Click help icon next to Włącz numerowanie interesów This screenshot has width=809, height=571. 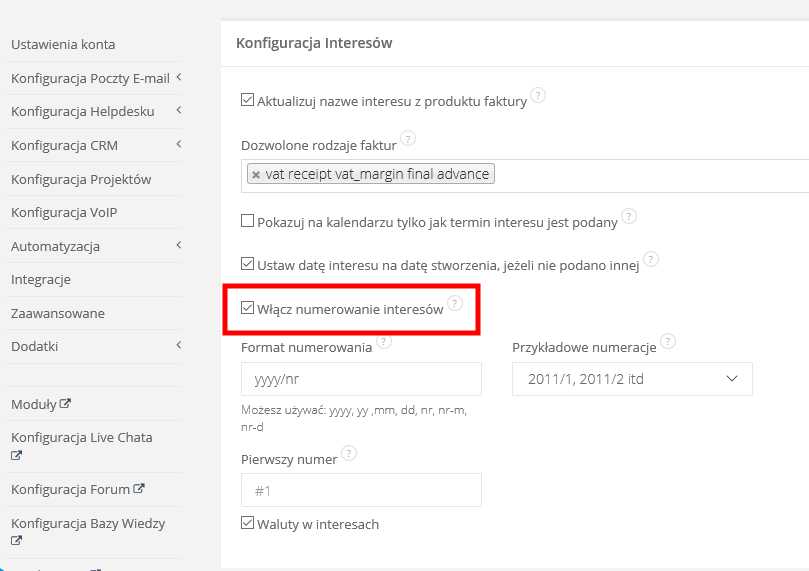455,303
